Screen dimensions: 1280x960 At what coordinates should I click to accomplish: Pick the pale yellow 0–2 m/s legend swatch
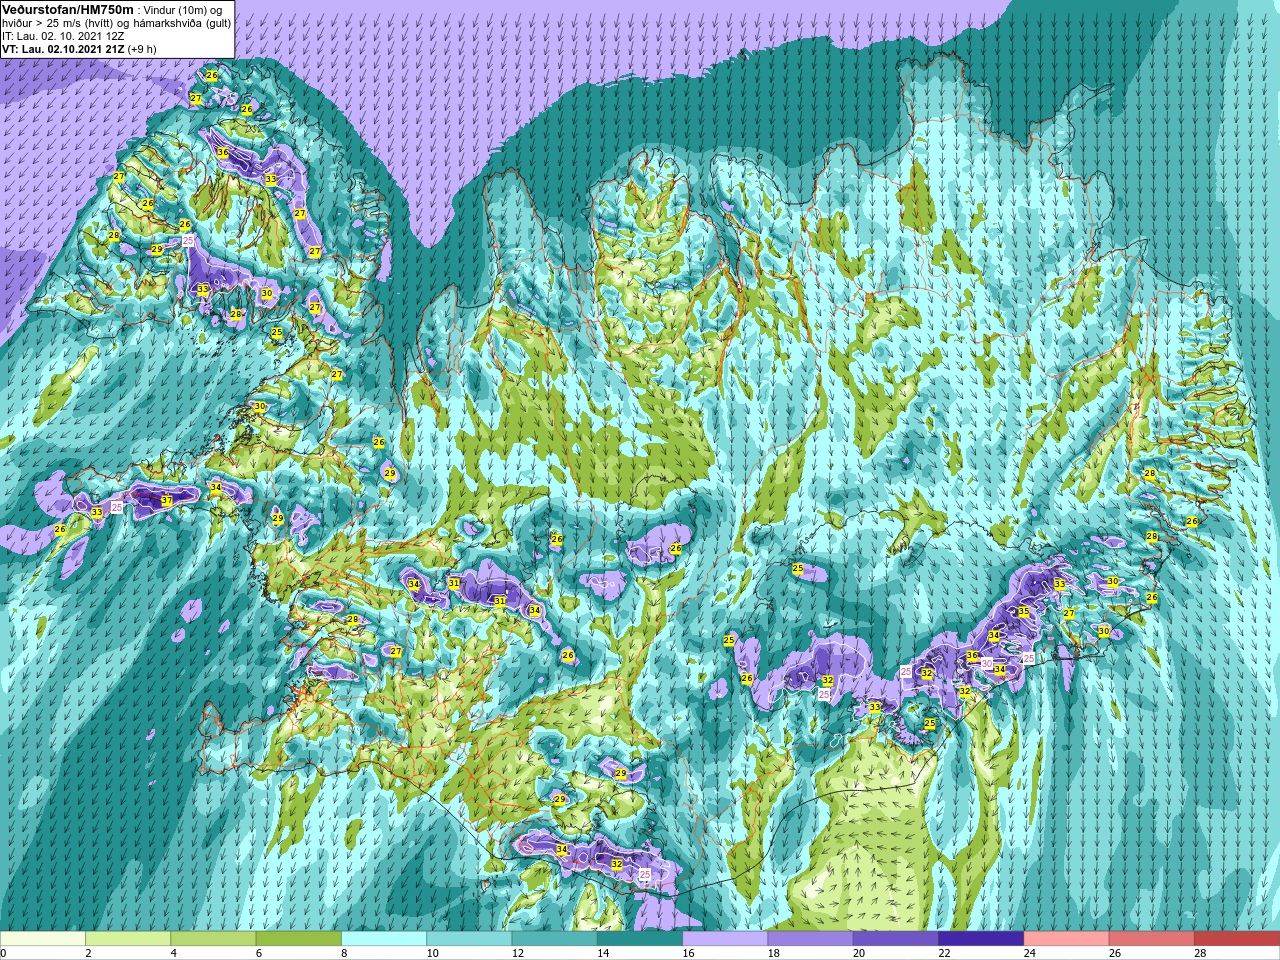tap(43, 939)
